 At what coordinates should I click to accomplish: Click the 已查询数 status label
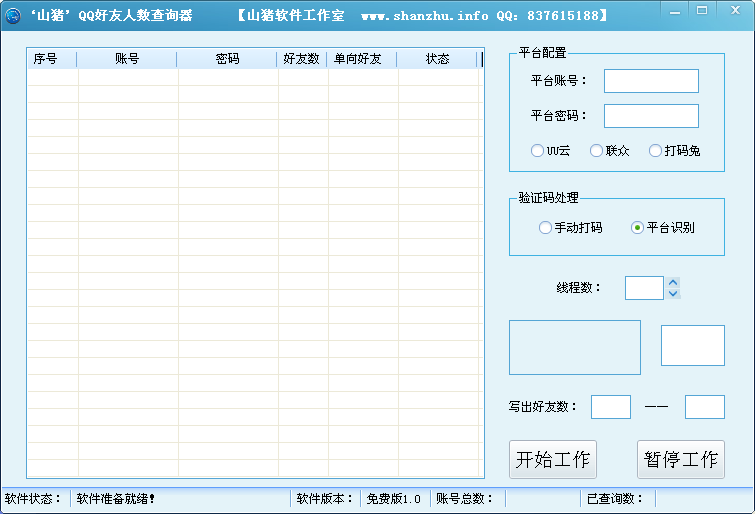point(615,499)
